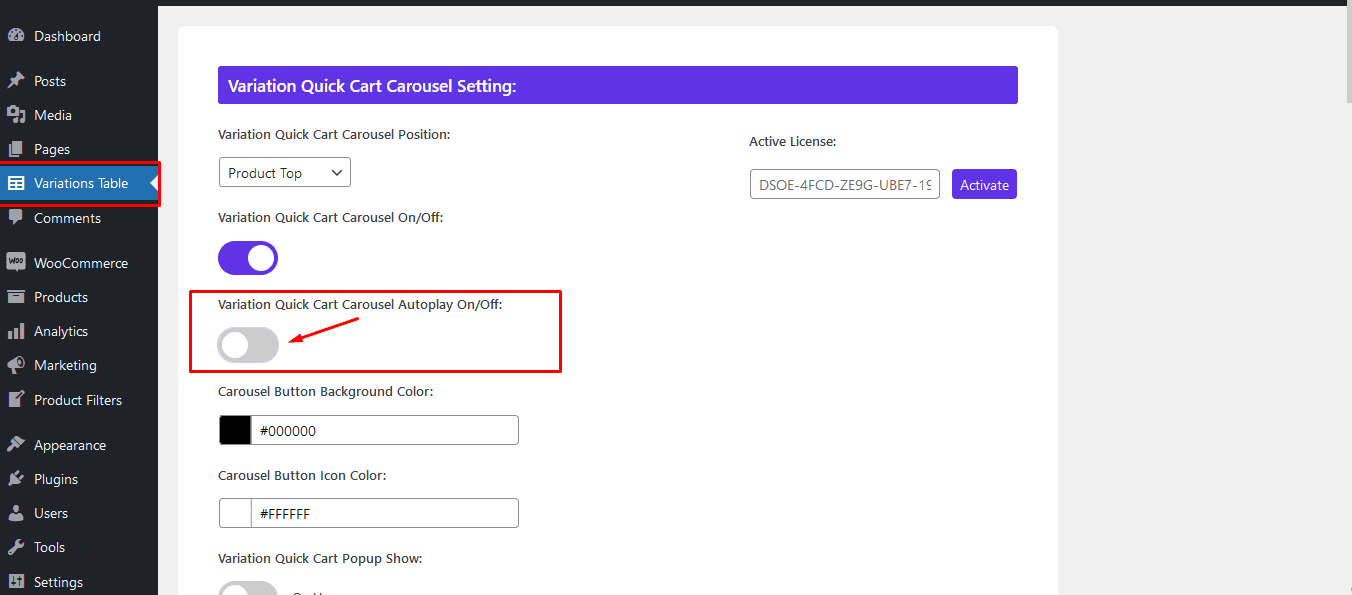Click 'Variation Quick Cart Carousel Position:' label
The width and height of the screenshot is (1352, 595).
point(334,134)
